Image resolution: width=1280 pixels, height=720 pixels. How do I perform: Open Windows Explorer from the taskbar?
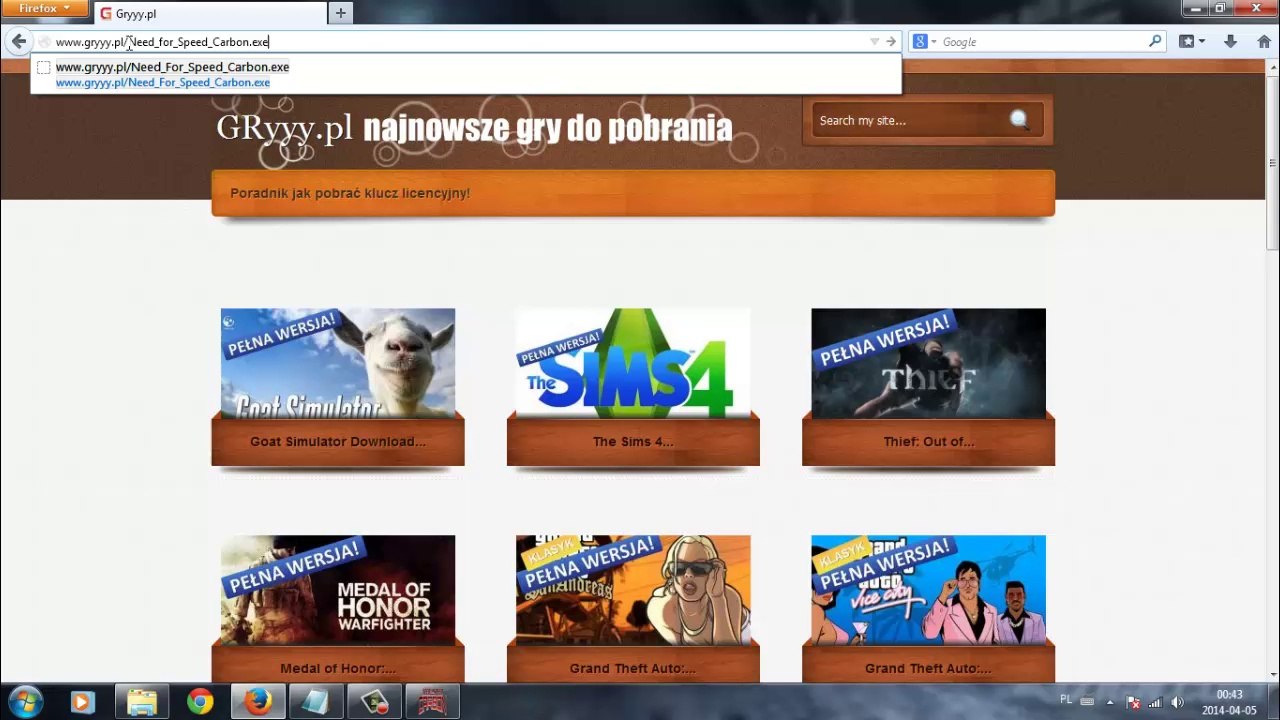click(x=141, y=702)
